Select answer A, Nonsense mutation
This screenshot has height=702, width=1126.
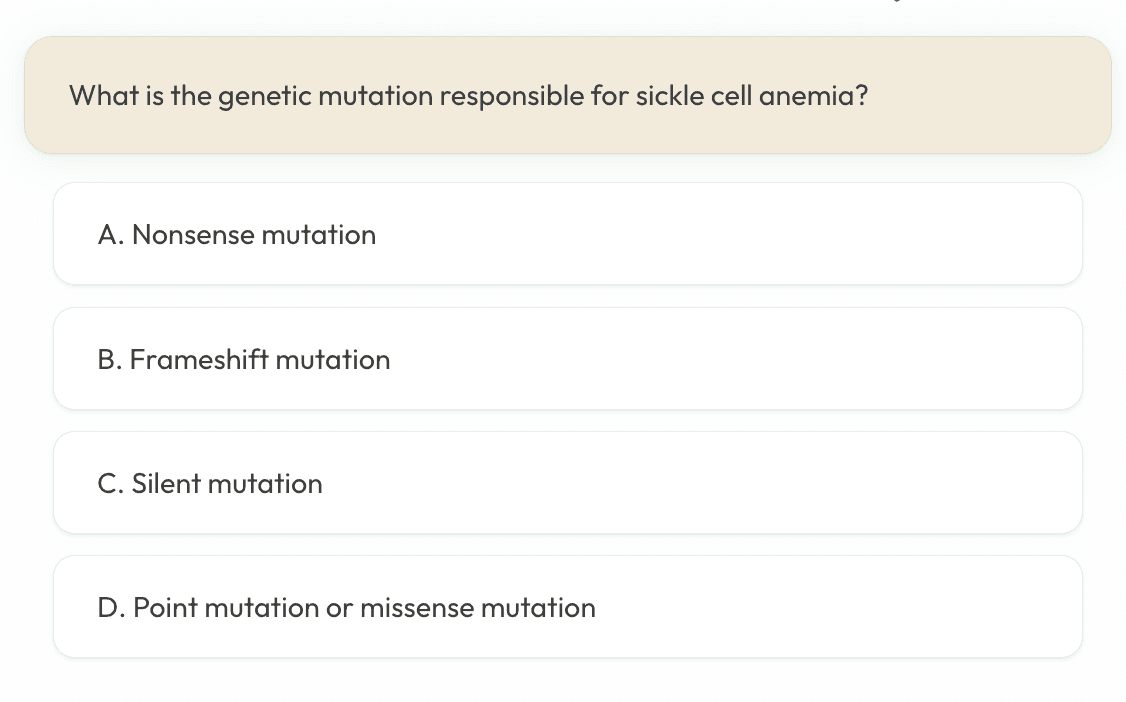coord(567,234)
